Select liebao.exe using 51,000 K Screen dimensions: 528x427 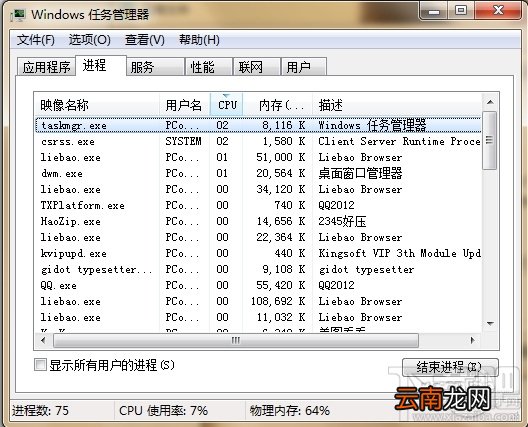coord(258,157)
